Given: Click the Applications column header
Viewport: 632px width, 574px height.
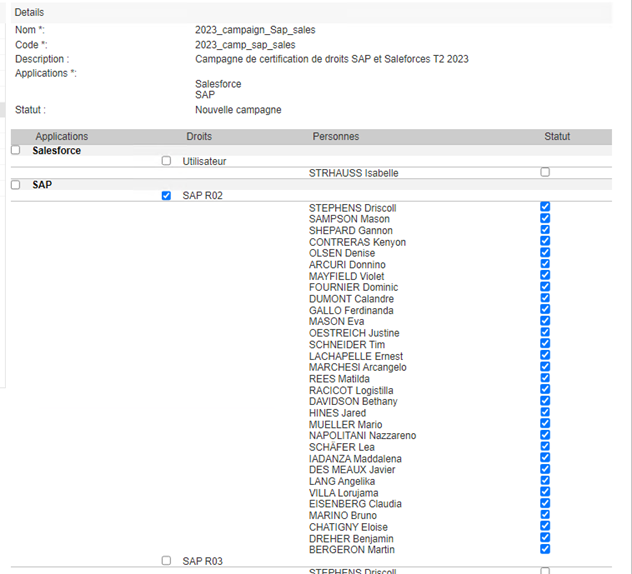Looking at the screenshot, I should [62, 137].
